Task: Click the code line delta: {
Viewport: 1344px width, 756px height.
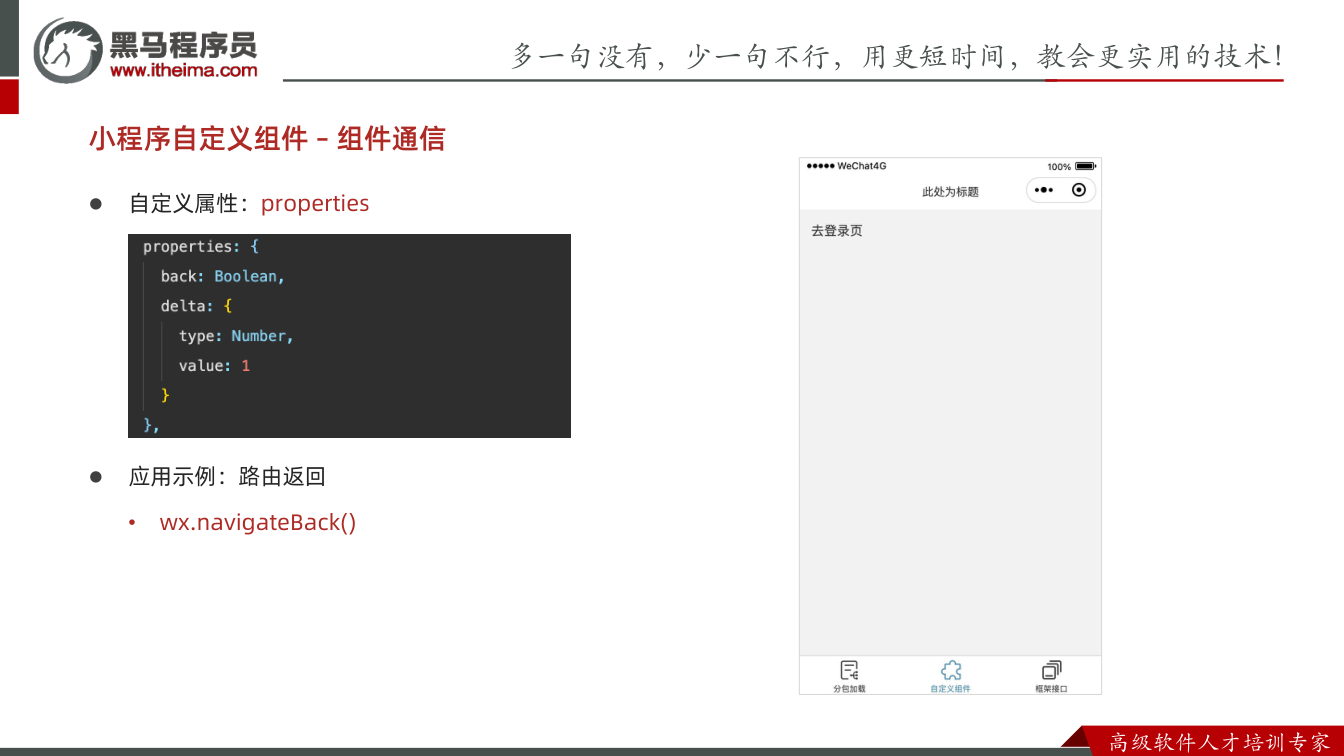Action: [196, 306]
